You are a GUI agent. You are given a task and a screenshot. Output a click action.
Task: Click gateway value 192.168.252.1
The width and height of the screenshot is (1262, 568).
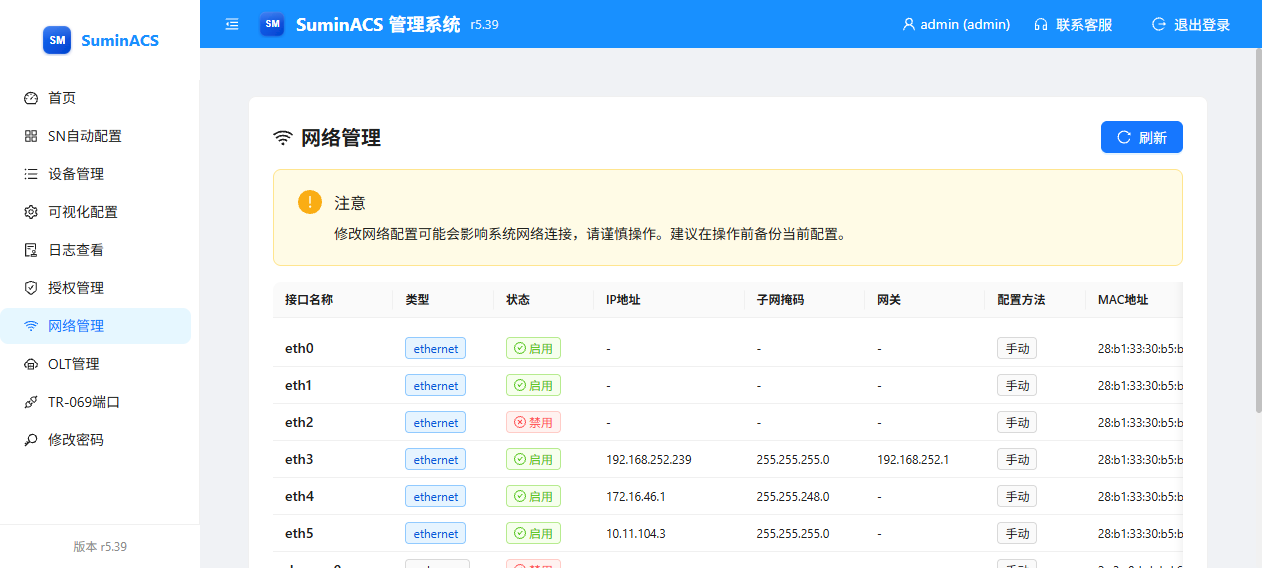(x=913, y=460)
